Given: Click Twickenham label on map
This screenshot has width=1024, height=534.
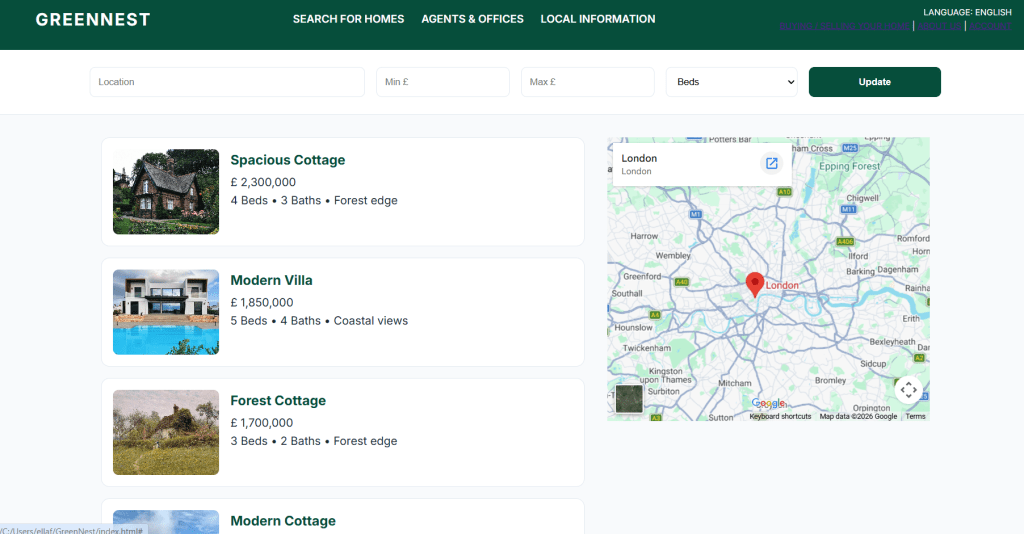Looking at the screenshot, I should (x=647, y=348).
